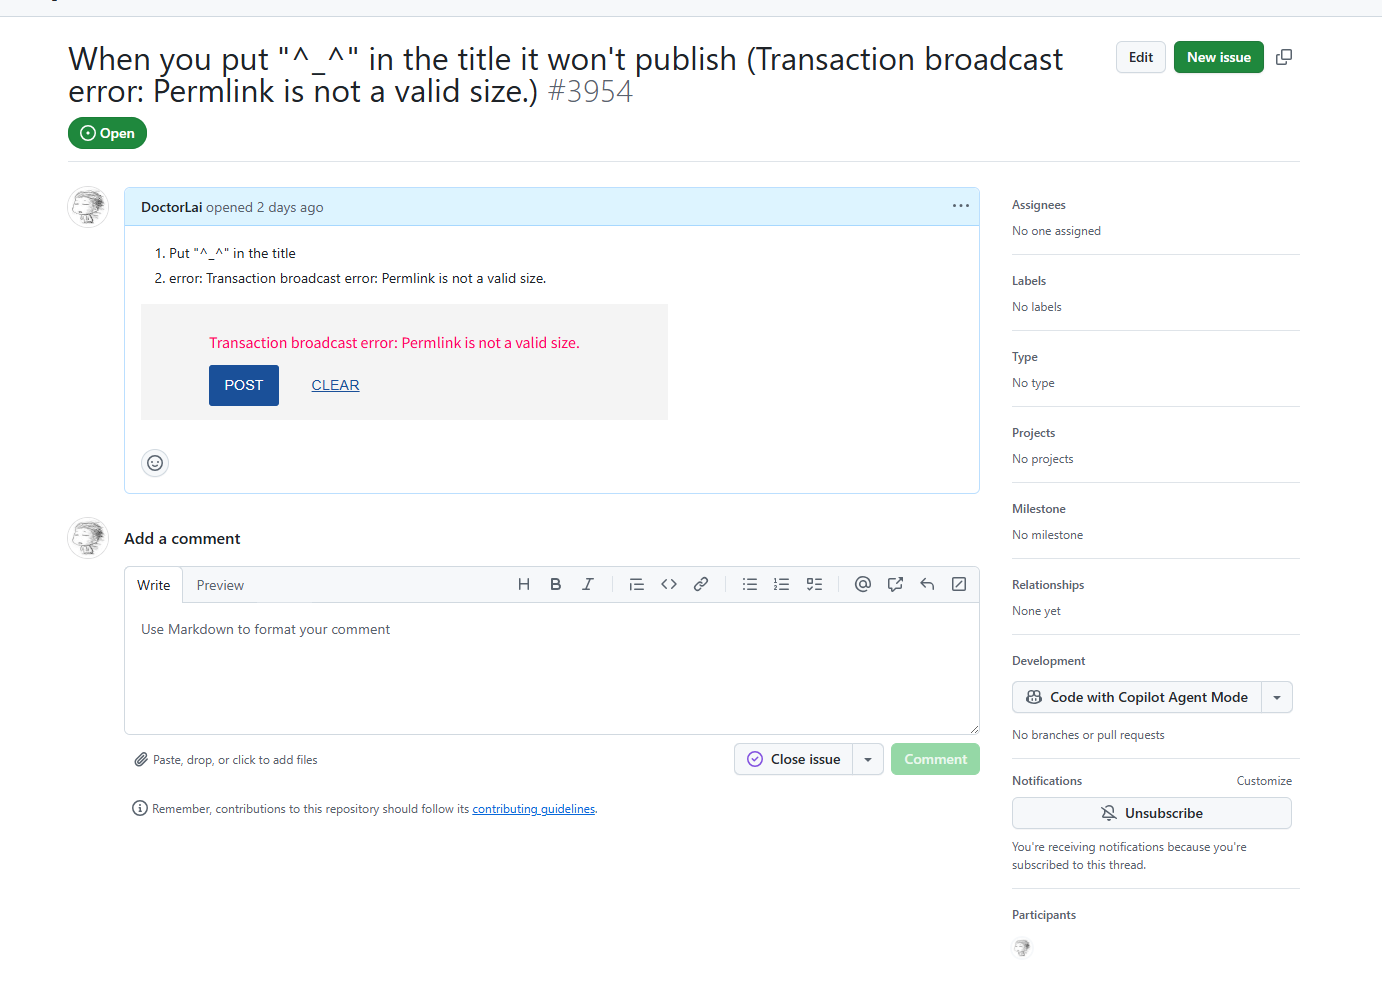Open Customize notifications link
This screenshot has height=981, width=1382.
pyautogui.click(x=1264, y=781)
